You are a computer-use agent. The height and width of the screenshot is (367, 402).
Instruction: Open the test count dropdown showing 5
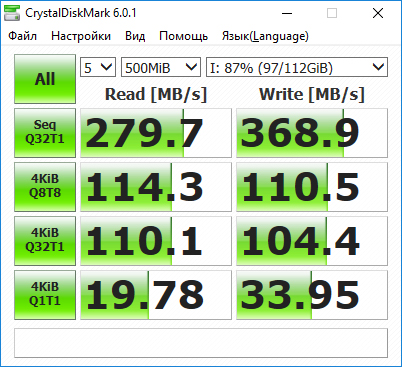tap(98, 67)
